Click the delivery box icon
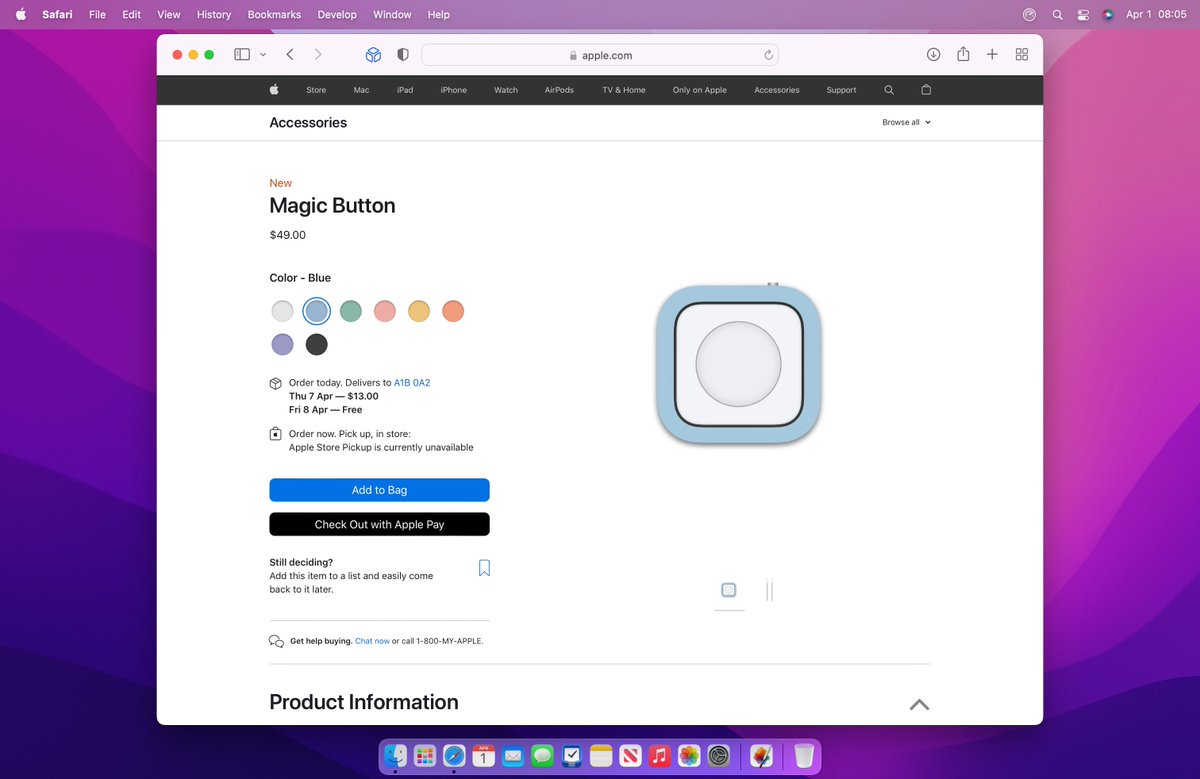Viewport: 1200px width, 779px height. (276, 384)
